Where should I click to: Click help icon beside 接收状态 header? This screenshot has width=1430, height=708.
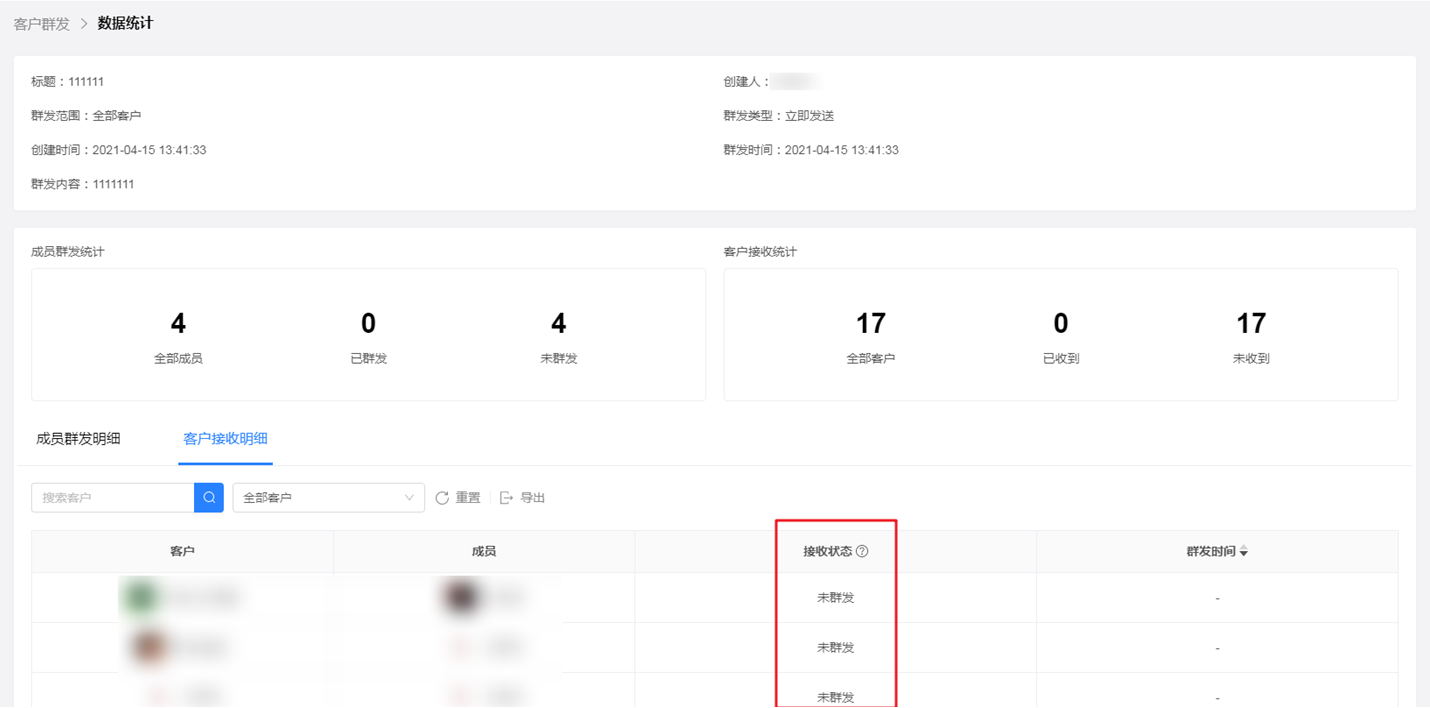tap(862, 551)
